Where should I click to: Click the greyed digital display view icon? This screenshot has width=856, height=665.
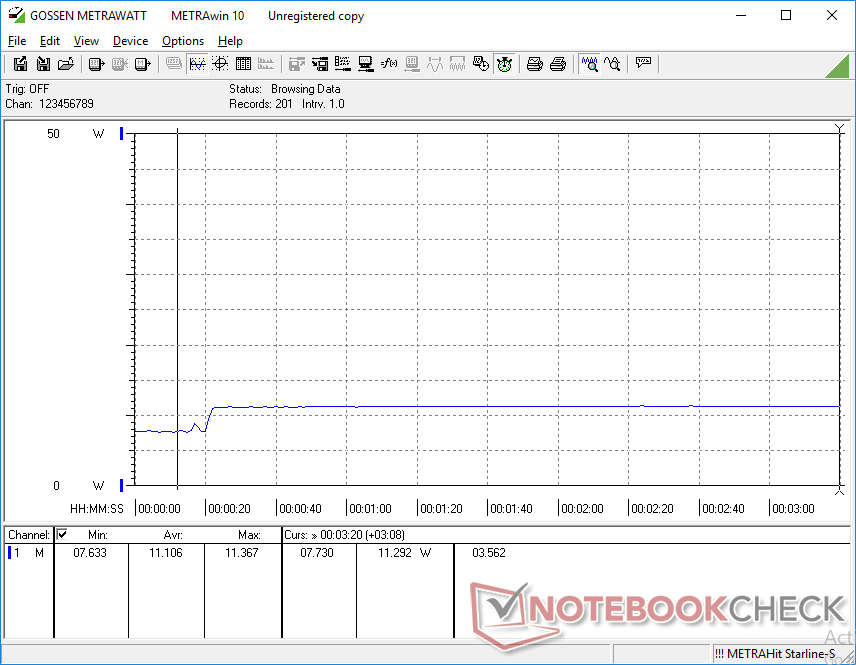click(174, 64)
